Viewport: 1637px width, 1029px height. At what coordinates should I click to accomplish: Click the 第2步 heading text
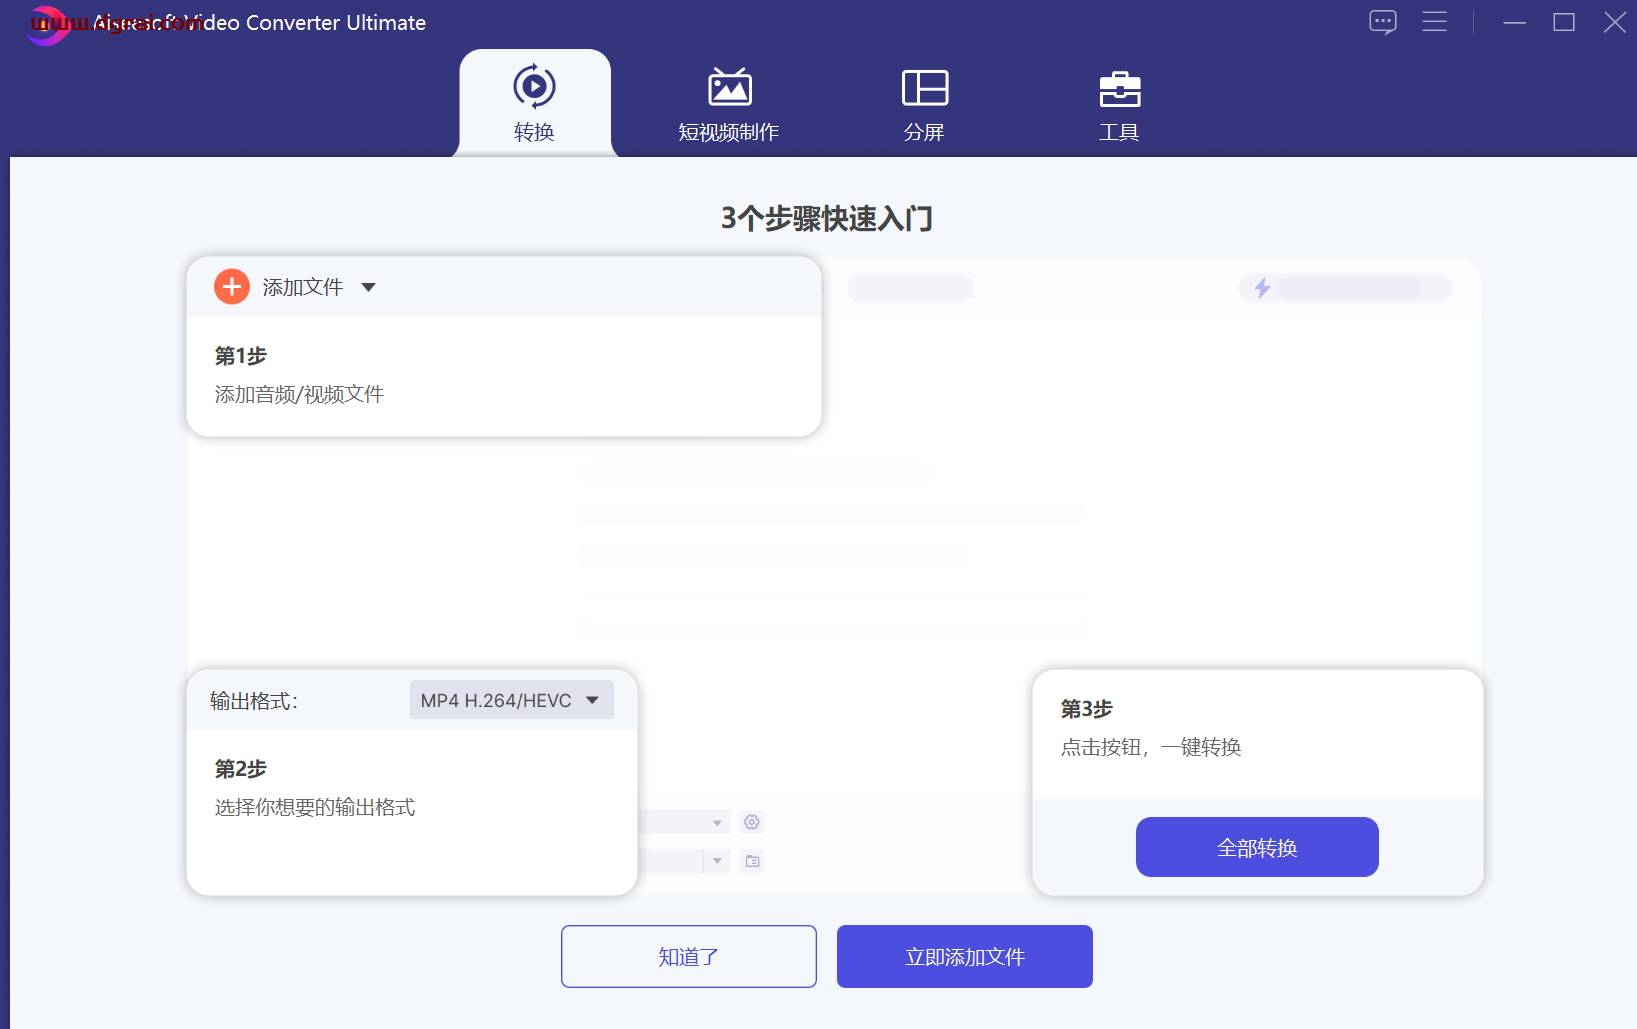241,769
